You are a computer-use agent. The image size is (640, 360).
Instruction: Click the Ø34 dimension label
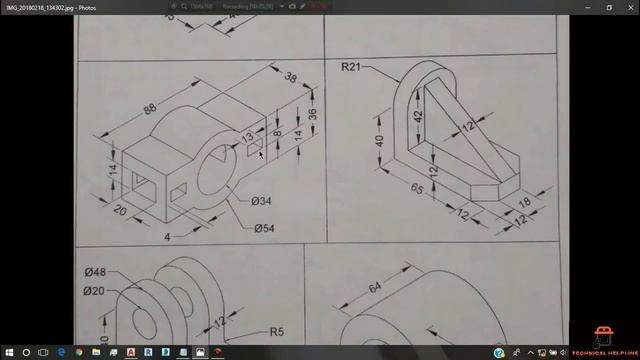261,201
